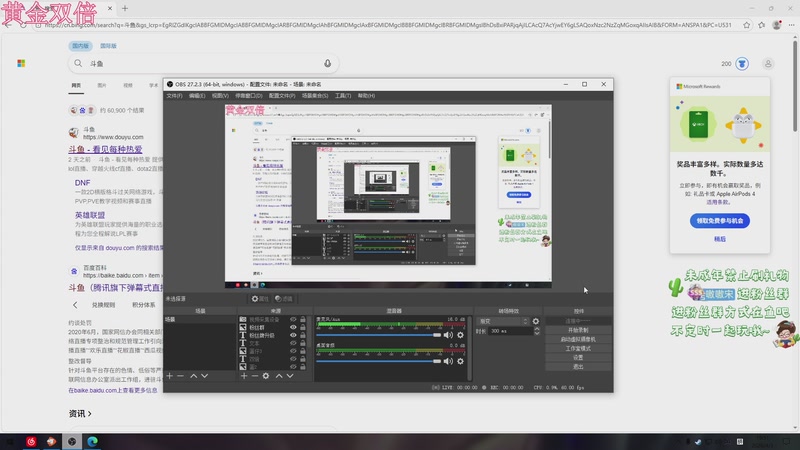
Task: Move source up in sources toolbar
Action: pyautogui.click(x=279, y=376)
